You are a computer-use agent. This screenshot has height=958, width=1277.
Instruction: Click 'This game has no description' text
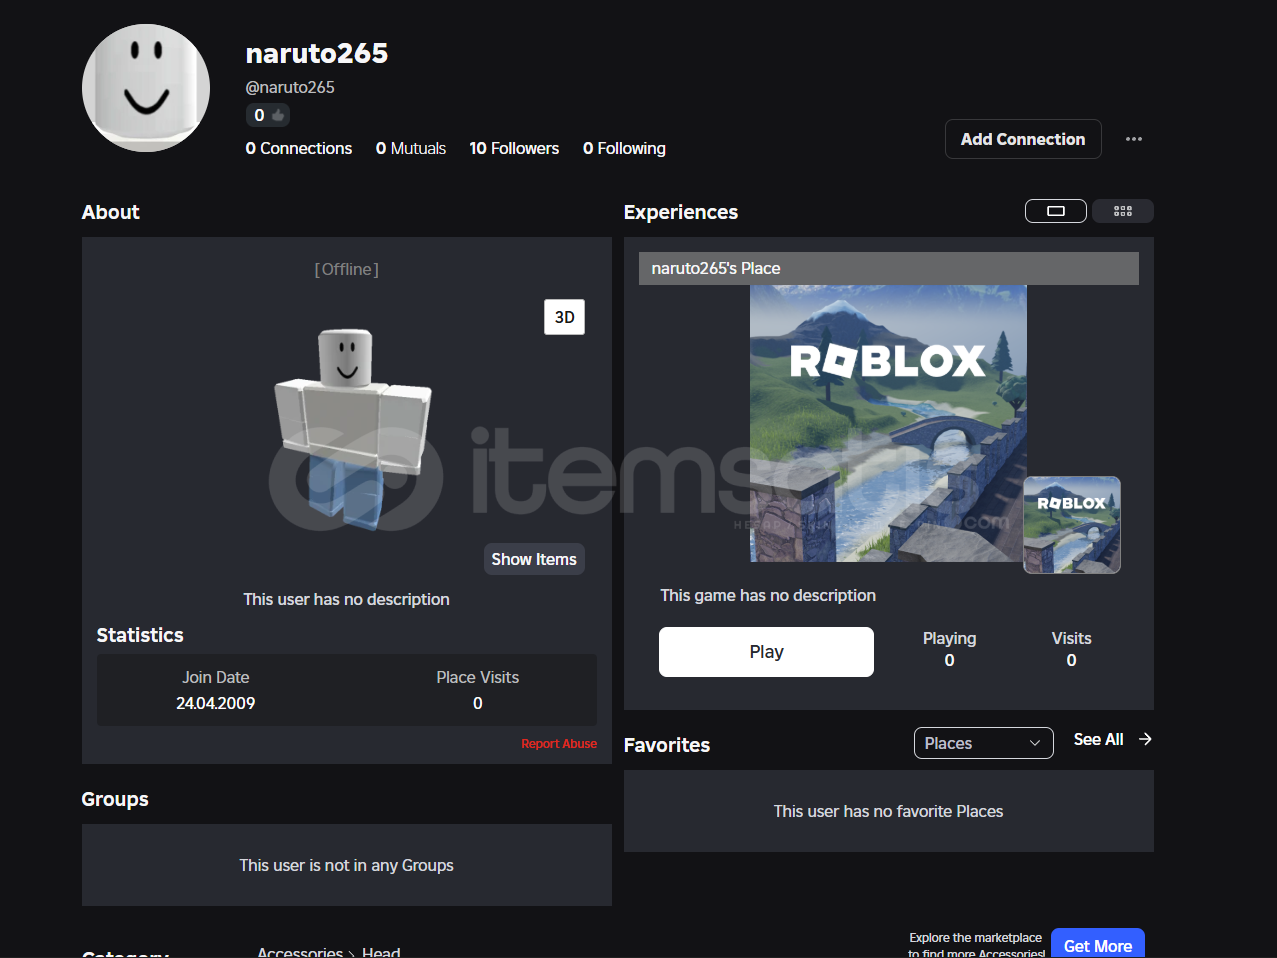point(768,595)
